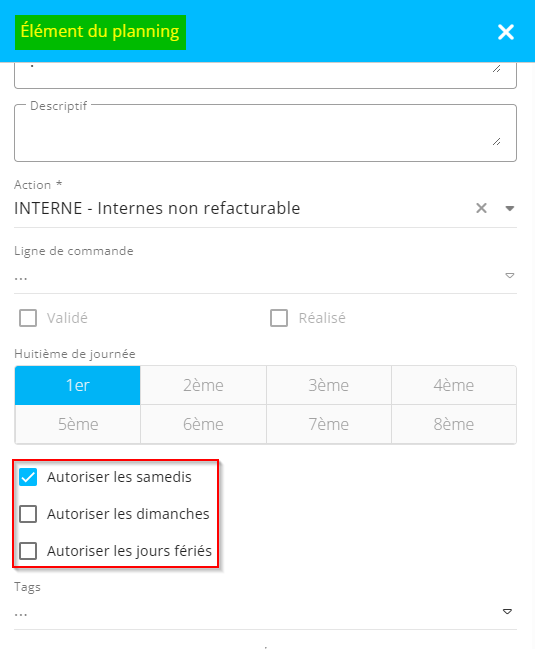Enable Autoriser les jours fériés

28,551
